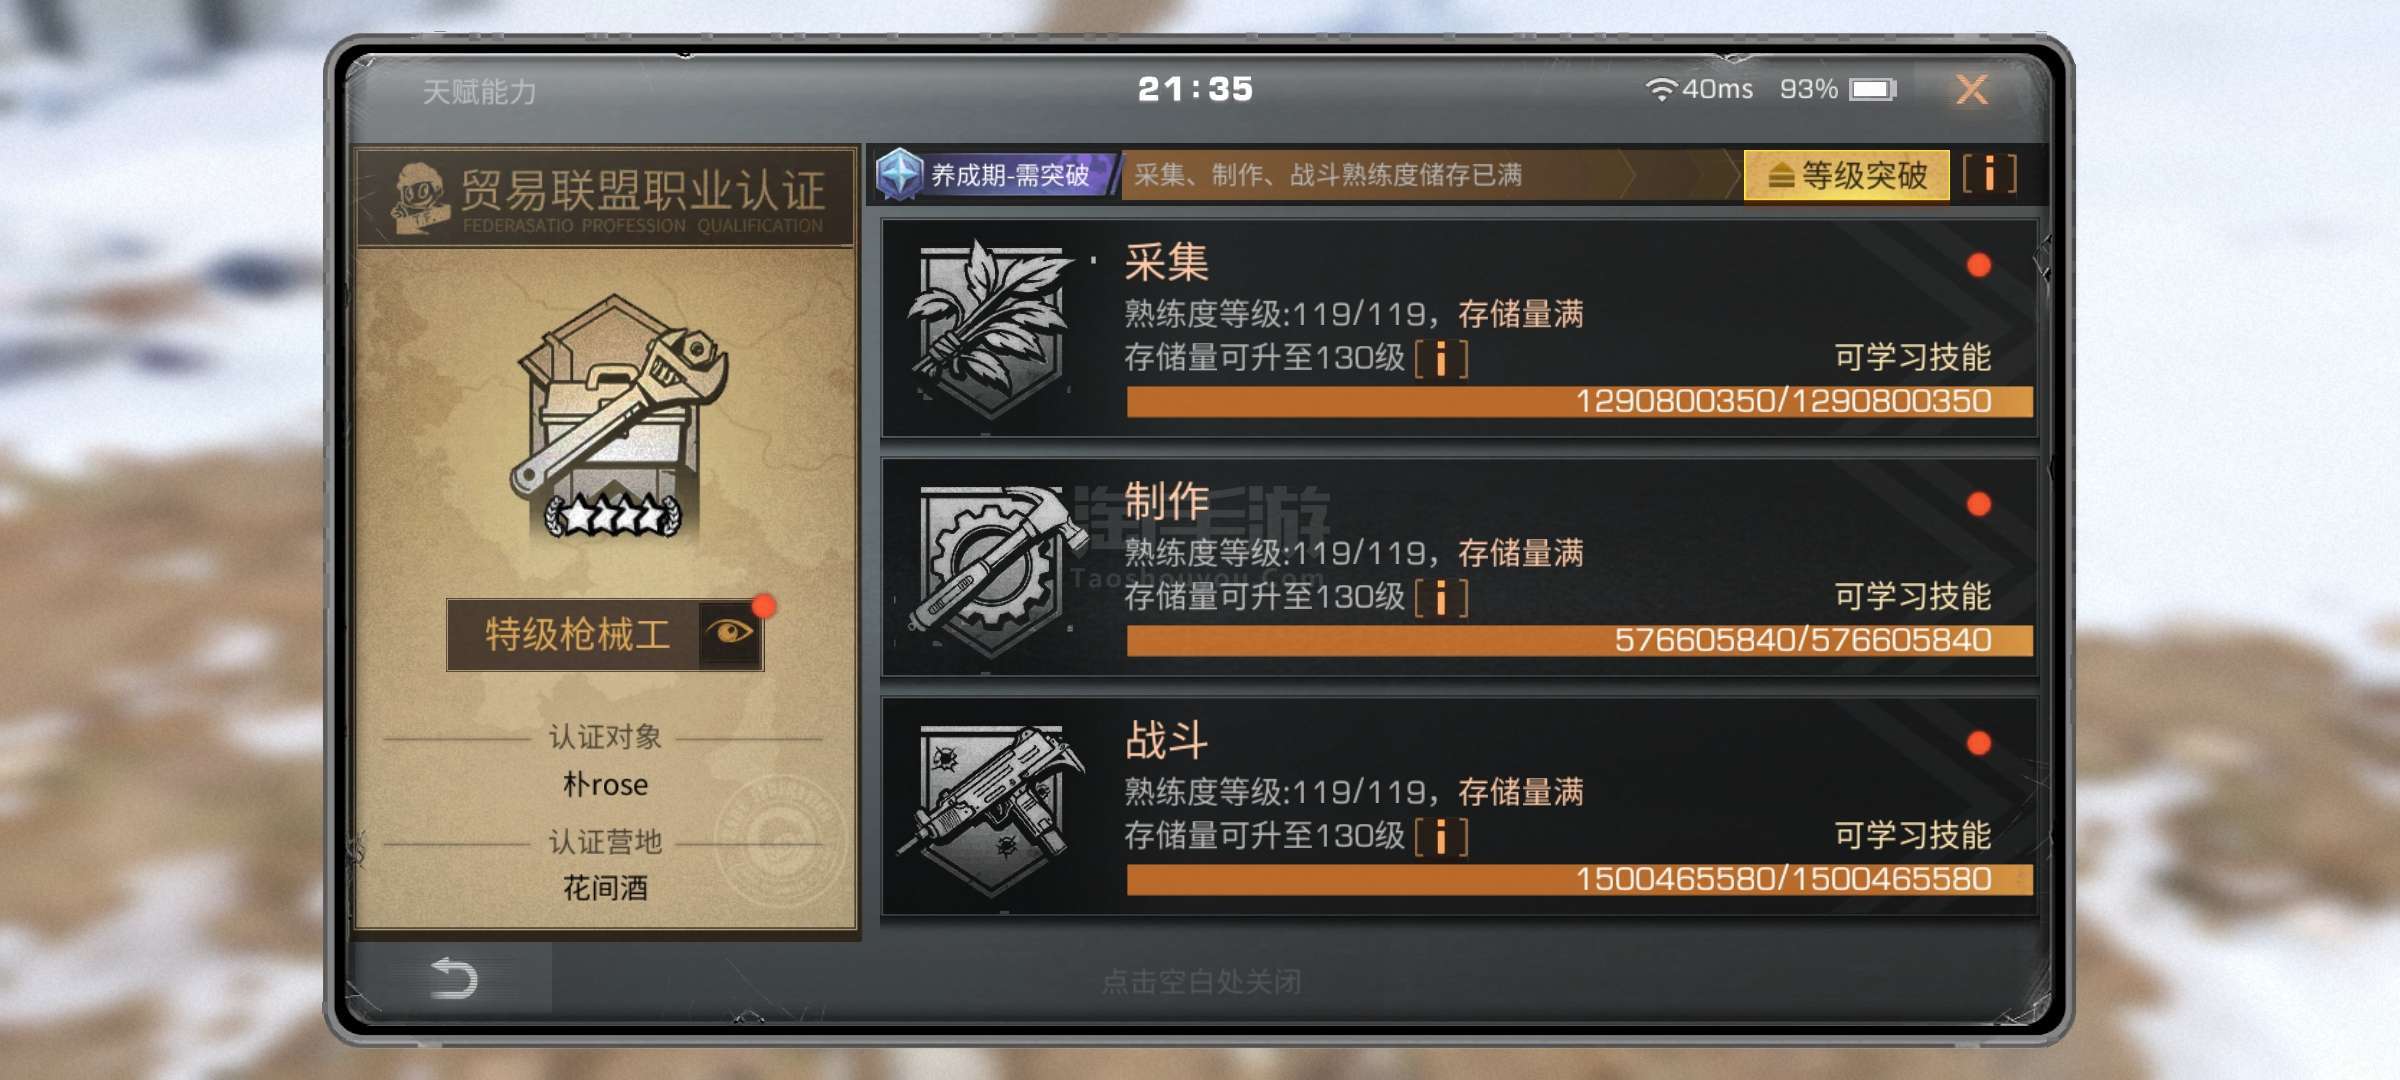2400x1080 pixels.
Task: Open the 采集 gathering skill entry
Action: 1459,328
